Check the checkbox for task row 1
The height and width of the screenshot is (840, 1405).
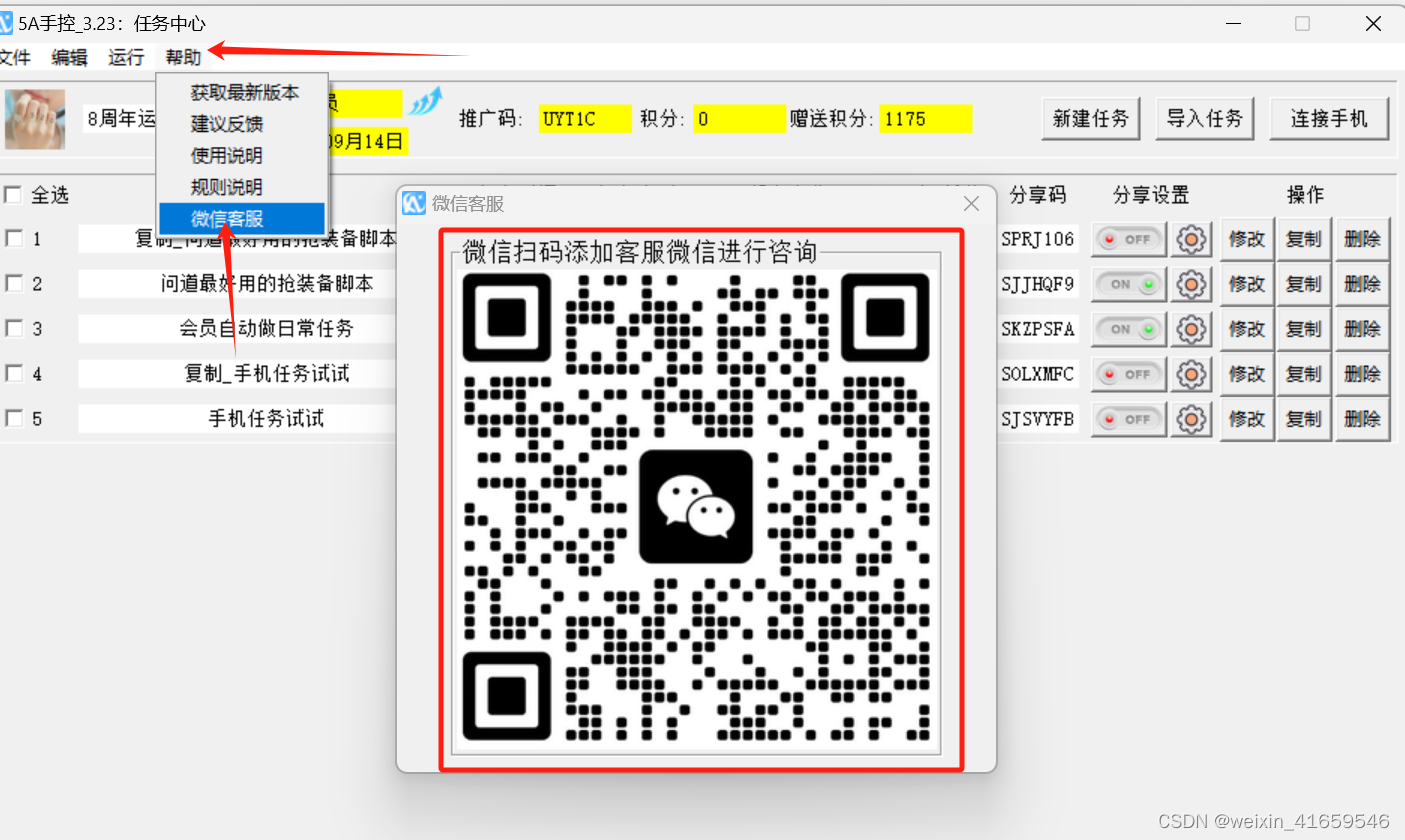pos(13,239)
